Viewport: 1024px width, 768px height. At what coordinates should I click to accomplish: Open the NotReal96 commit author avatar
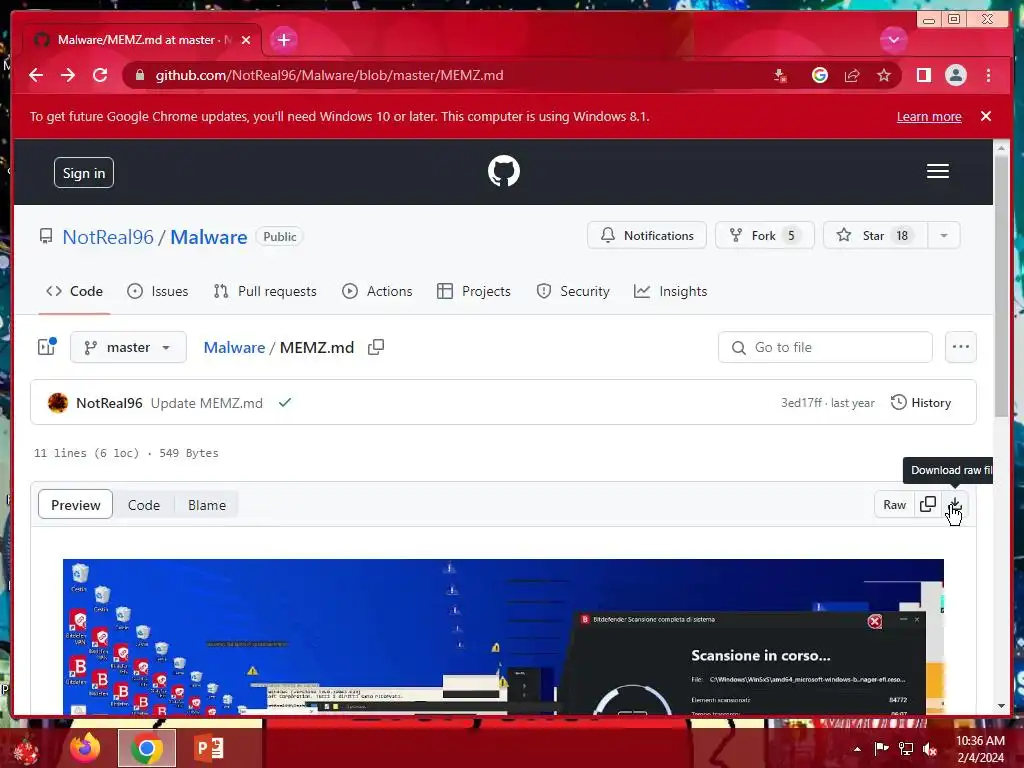click(58, 403)
